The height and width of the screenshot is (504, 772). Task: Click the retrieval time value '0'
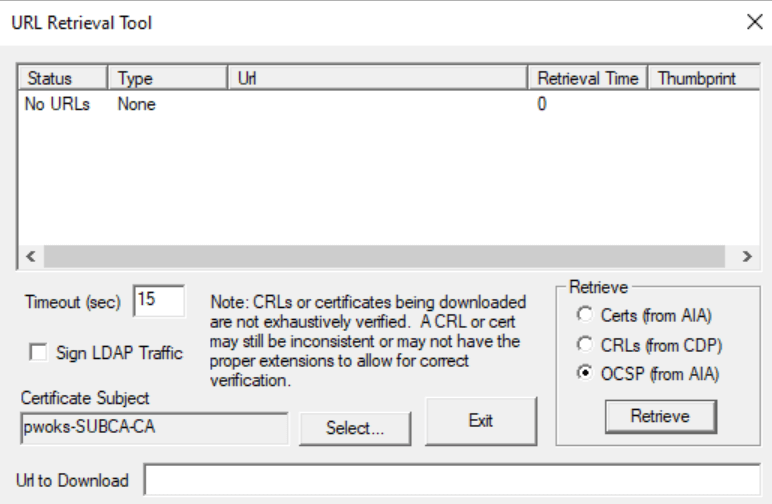542,104
